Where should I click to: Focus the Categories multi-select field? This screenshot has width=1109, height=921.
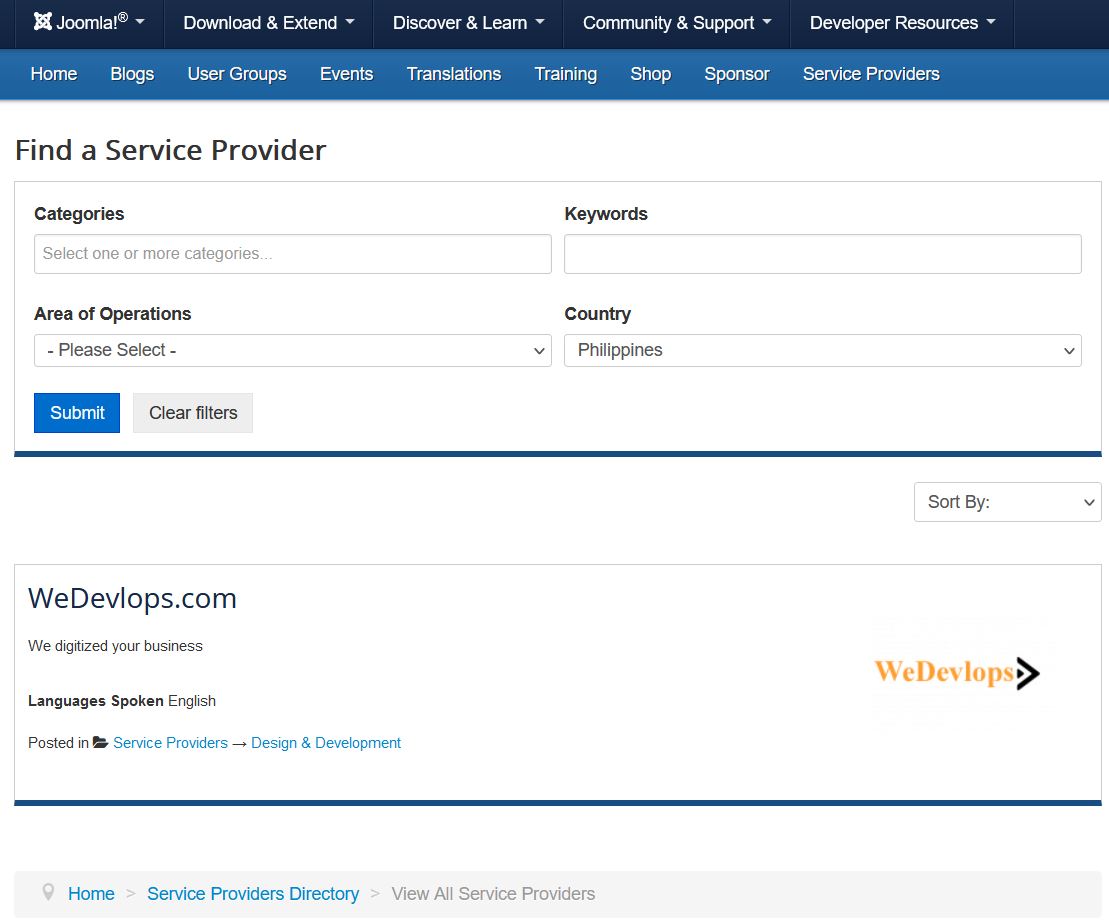pyautogui.click(x=293, y=254)
